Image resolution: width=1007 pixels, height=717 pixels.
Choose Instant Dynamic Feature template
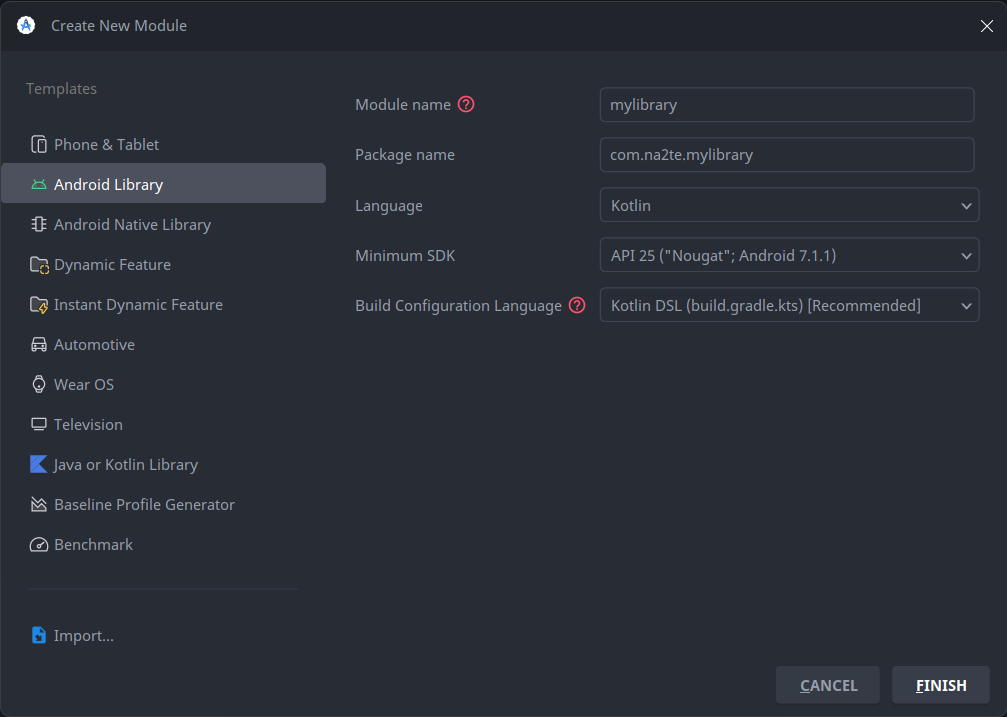click(x=138, y=305)
